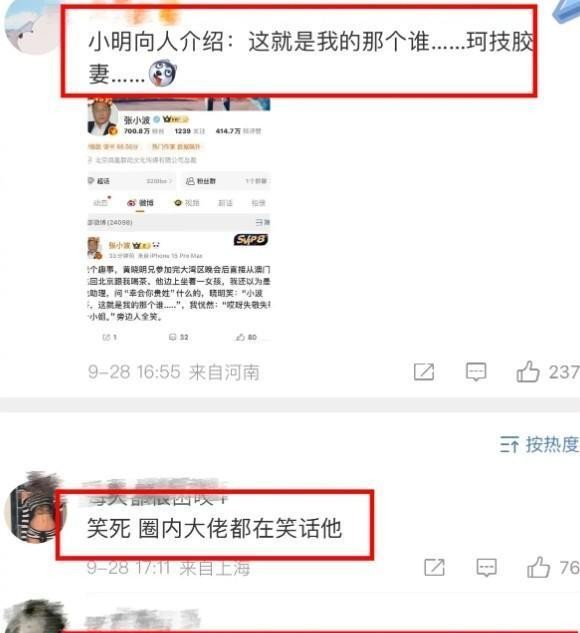Like the 笑死 圈内大佬 comment
The image size is (580, 633).
click(538, 568)
